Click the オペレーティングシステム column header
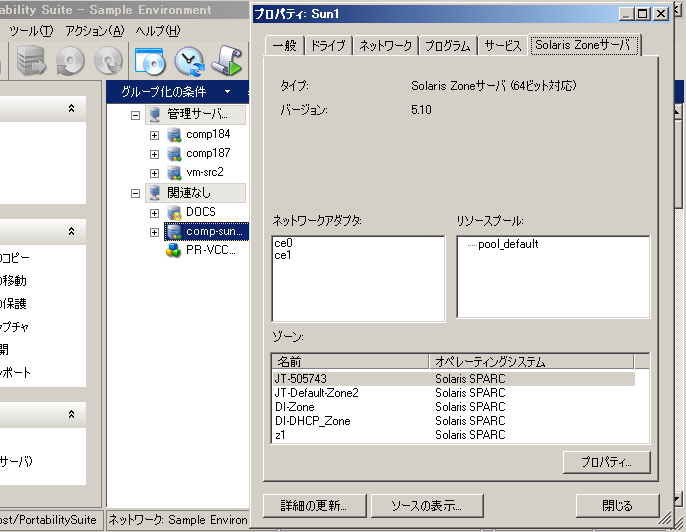Viewport: 686px width, 532px height. pyautogui.click(x=531, y=362)
